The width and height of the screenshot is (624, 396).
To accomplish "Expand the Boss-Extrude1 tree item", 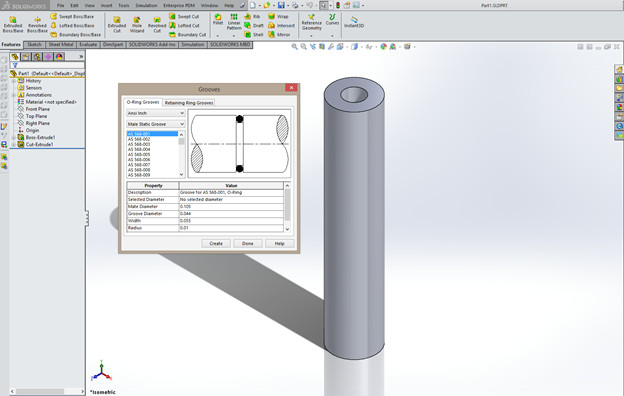I will (14, 137).
